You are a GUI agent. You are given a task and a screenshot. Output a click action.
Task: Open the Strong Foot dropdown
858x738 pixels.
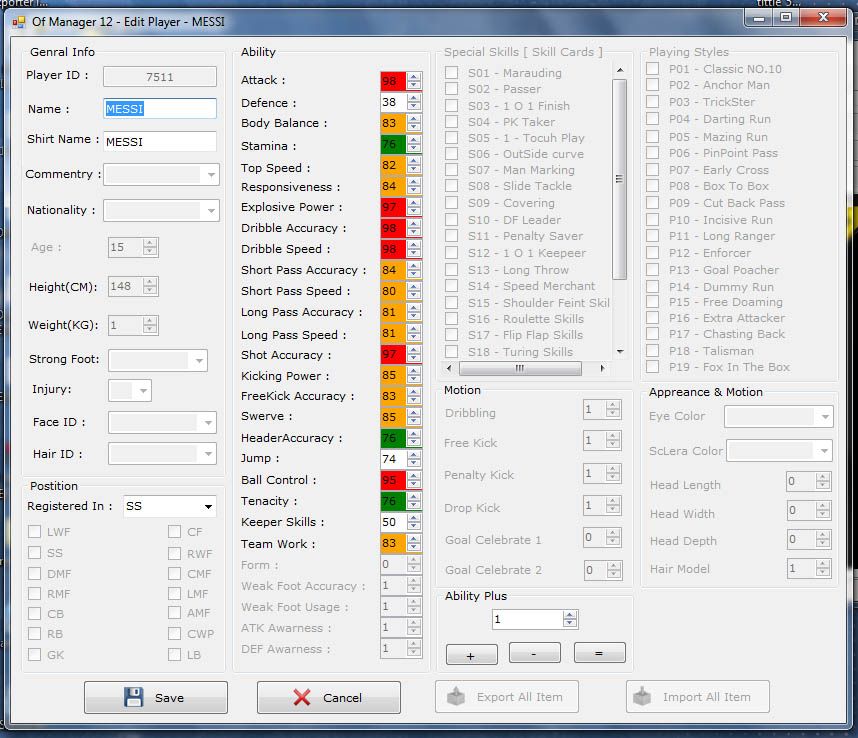[x=199, y=361]
